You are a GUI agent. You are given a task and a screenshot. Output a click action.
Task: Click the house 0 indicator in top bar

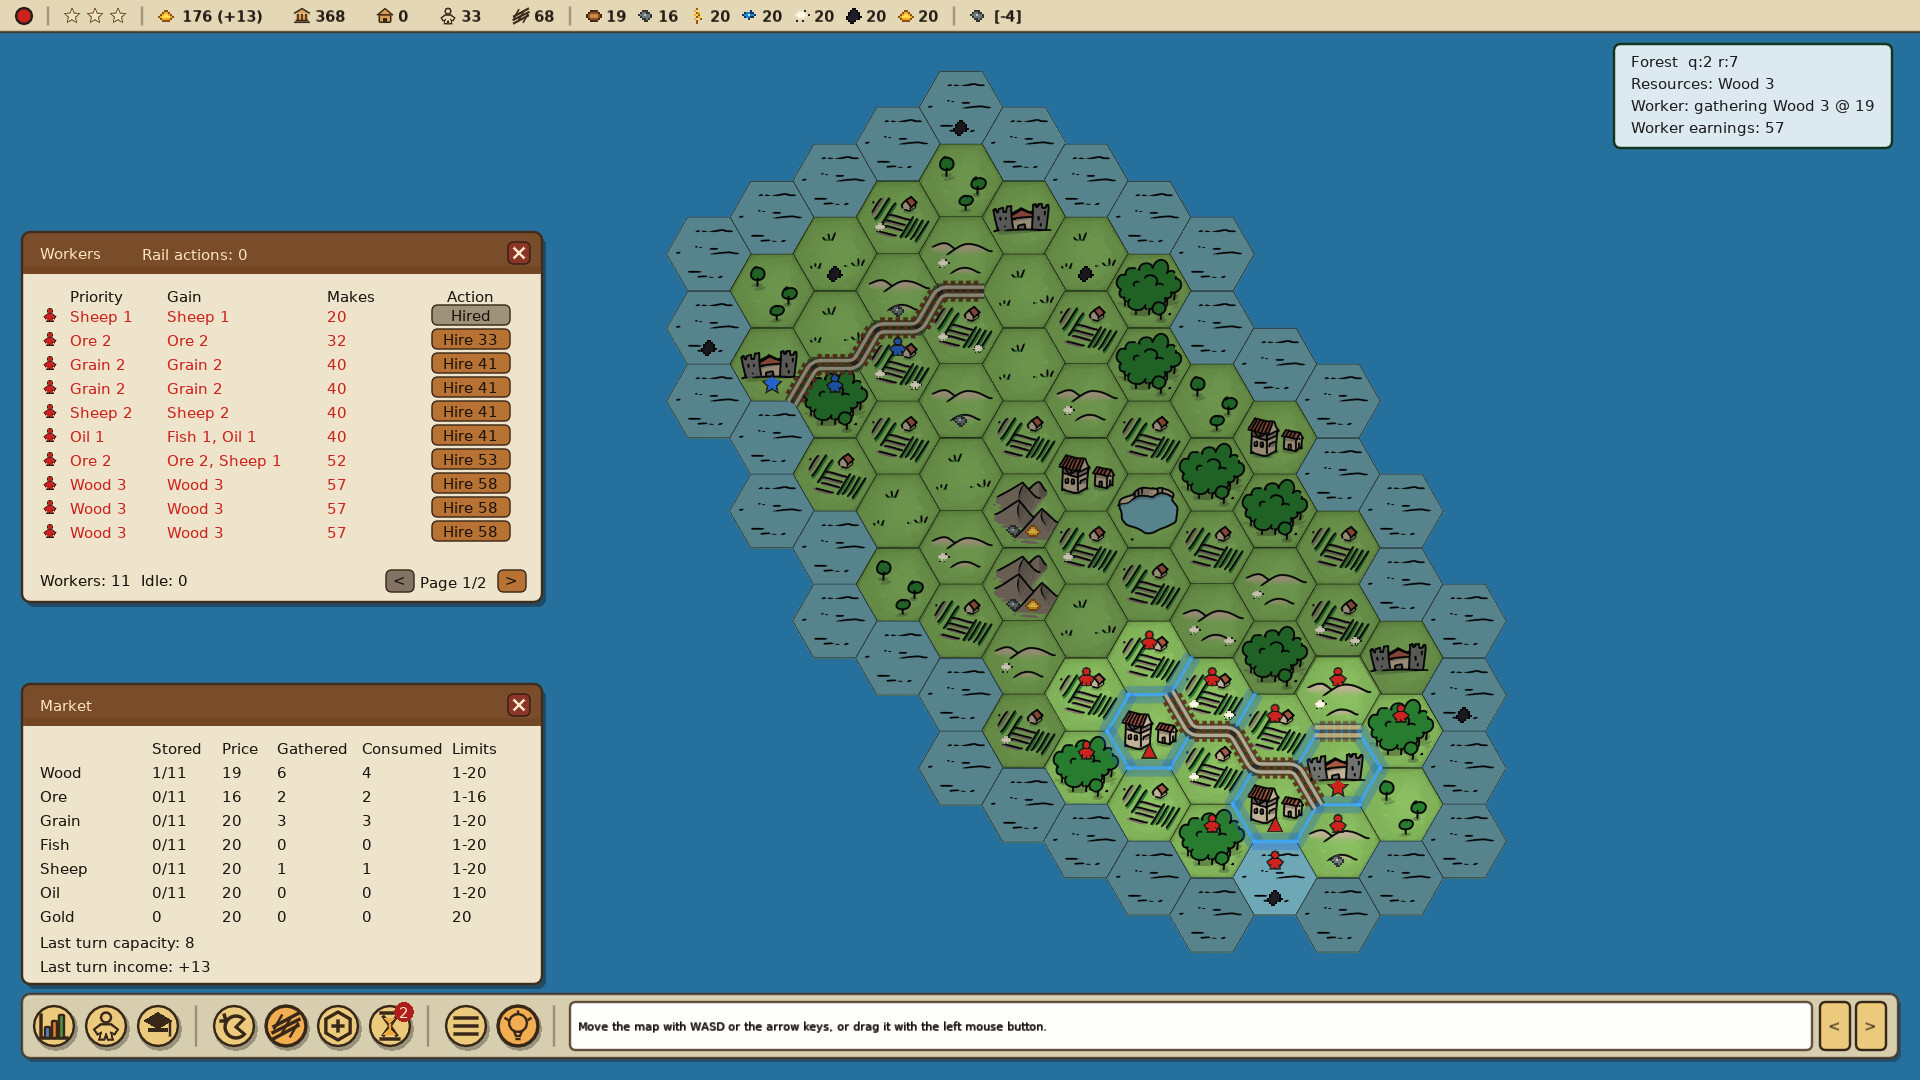coord(392,16)
